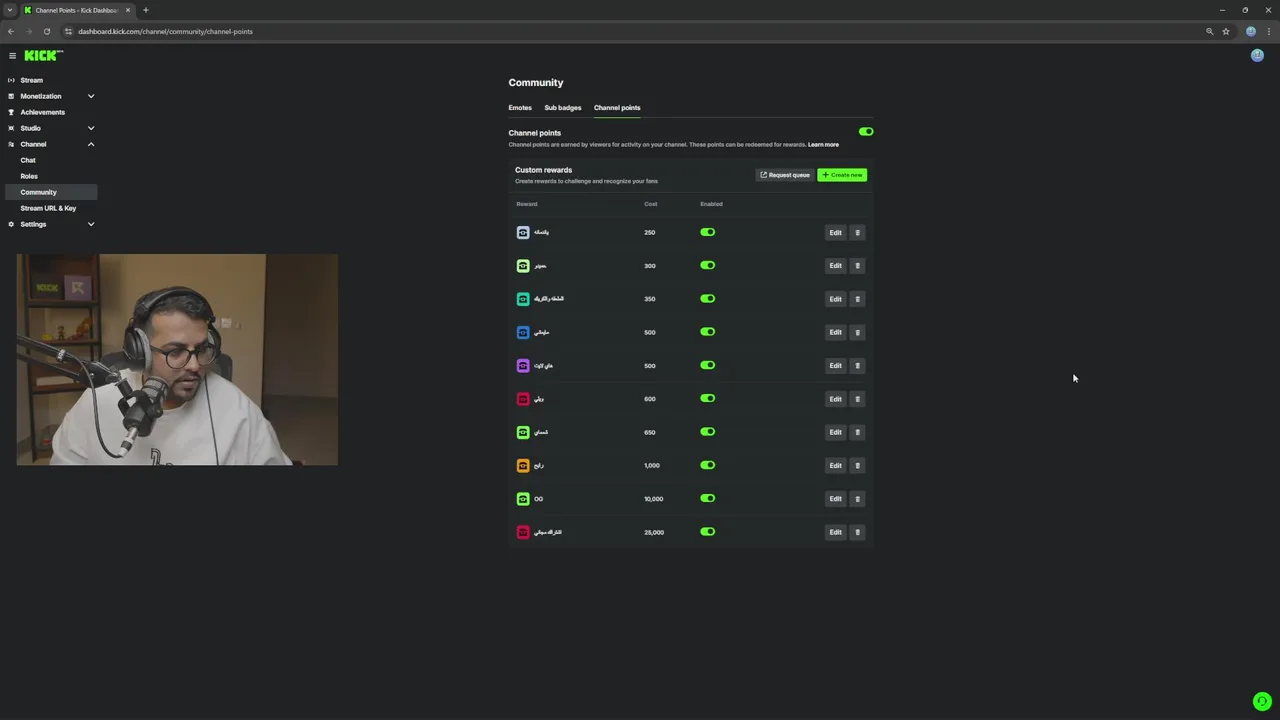The width and height of the screenshot is (1280, 720).
Task: Delete the reward costing 250
Action: pyautogui.click(x=857, y=232)
